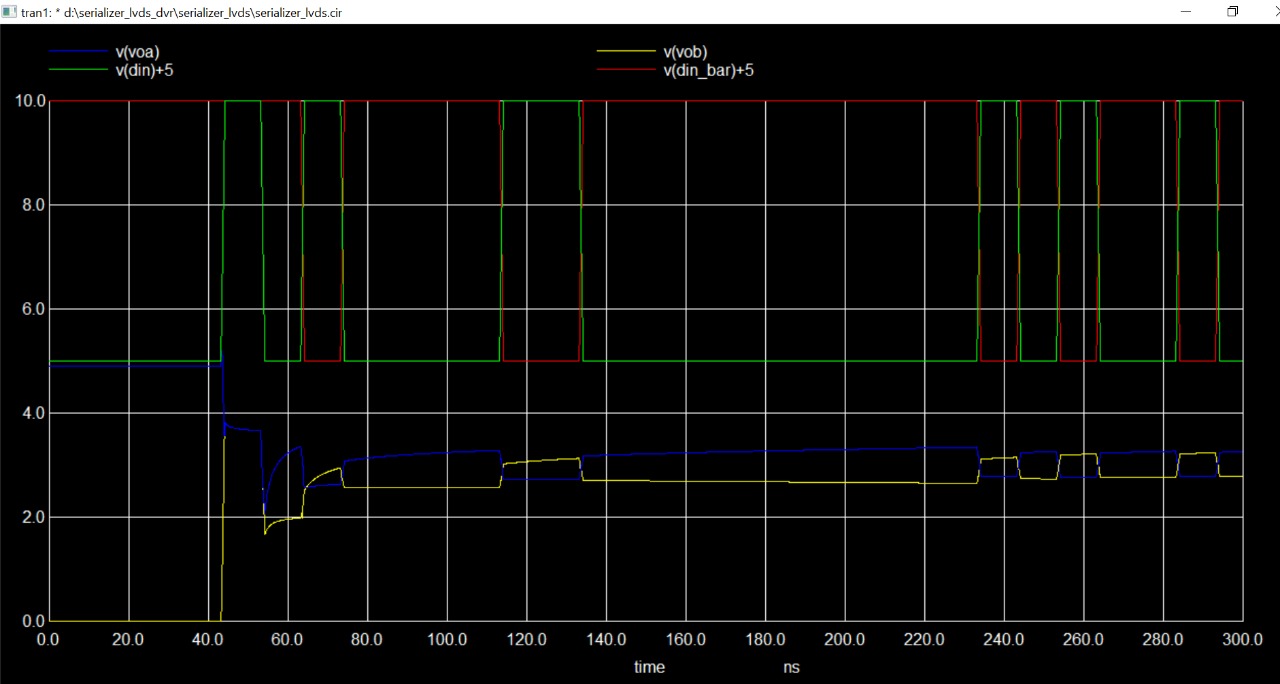Minimize the tran1 plot window

(x=1186, y=12)
